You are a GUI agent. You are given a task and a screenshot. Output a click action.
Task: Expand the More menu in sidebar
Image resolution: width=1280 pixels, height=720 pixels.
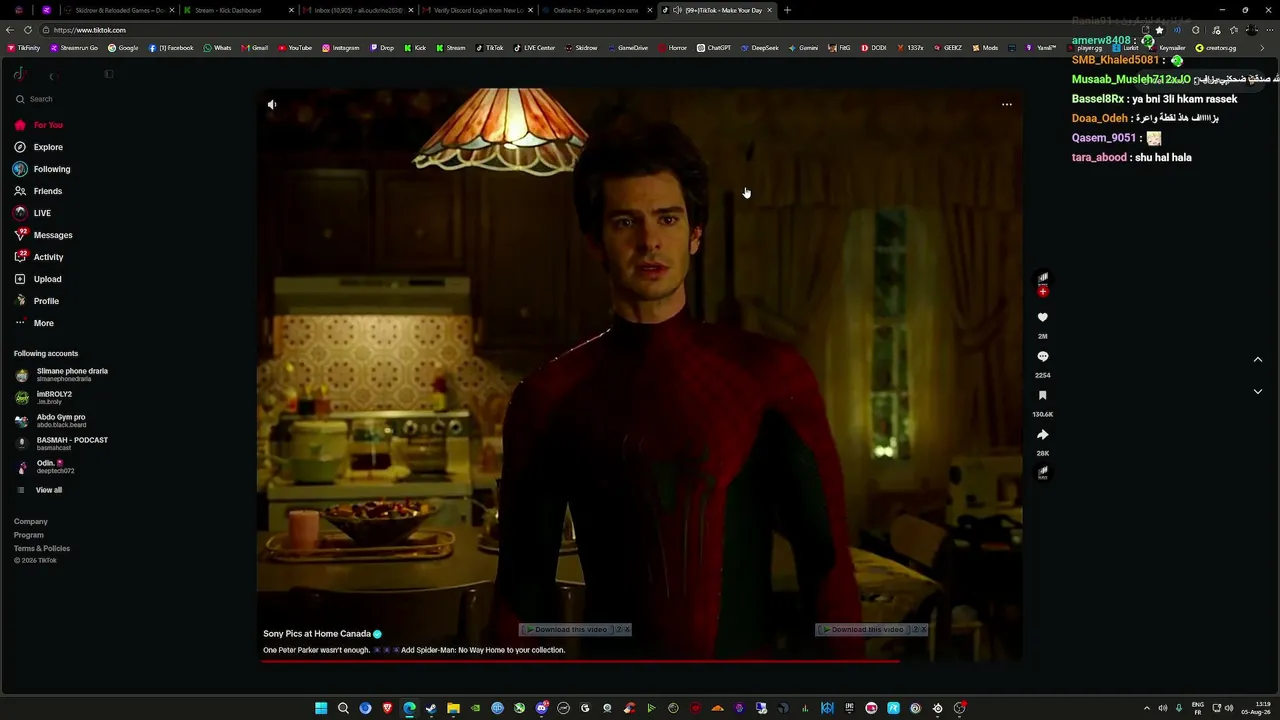click(x=34, y=323)
